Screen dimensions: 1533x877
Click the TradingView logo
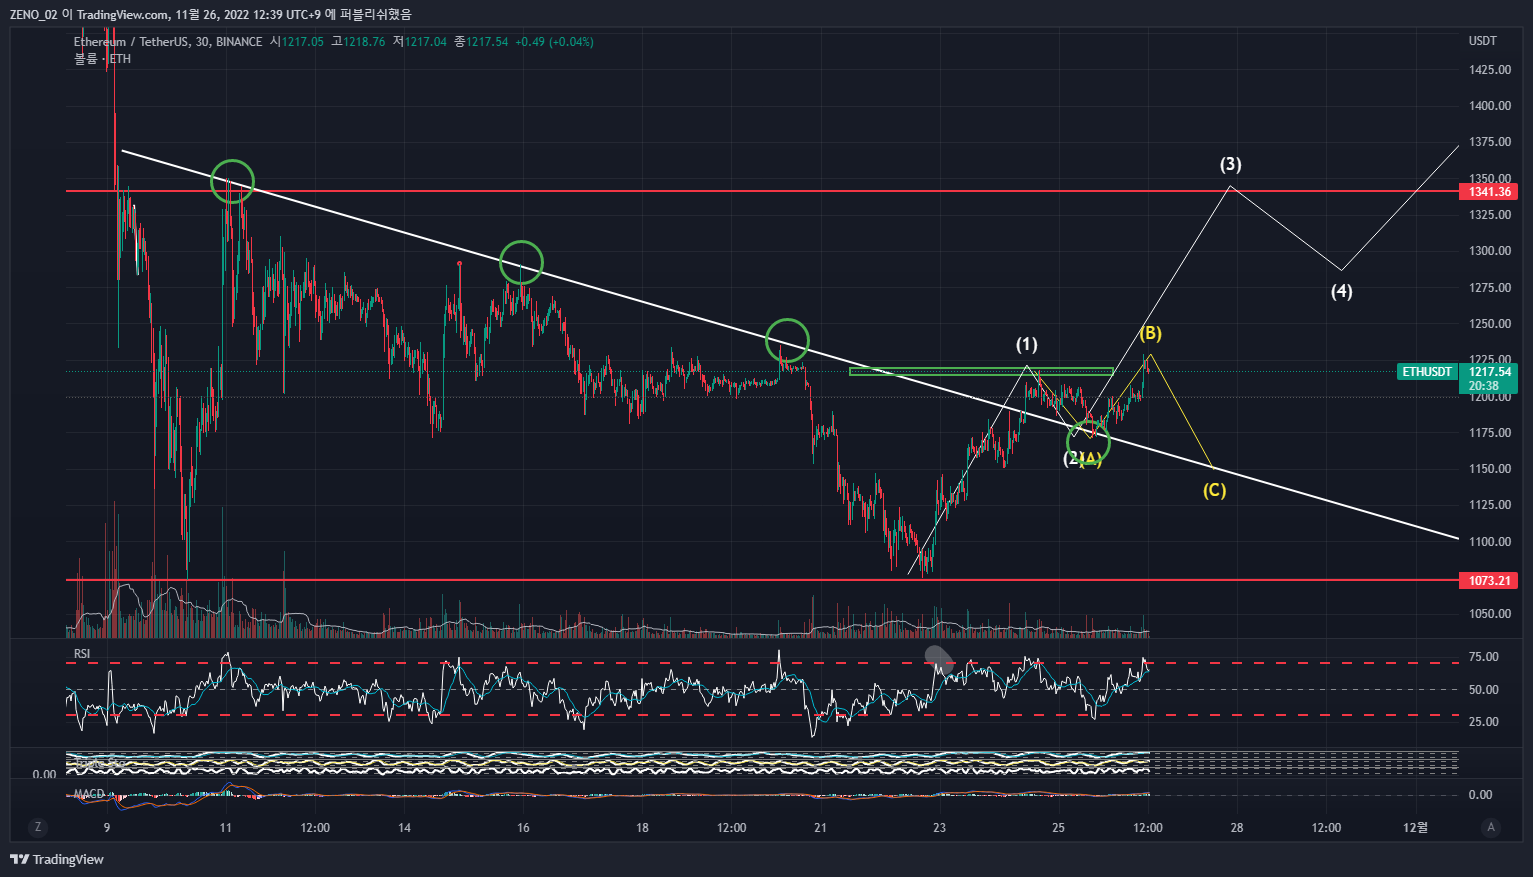[x=57, y=859]
